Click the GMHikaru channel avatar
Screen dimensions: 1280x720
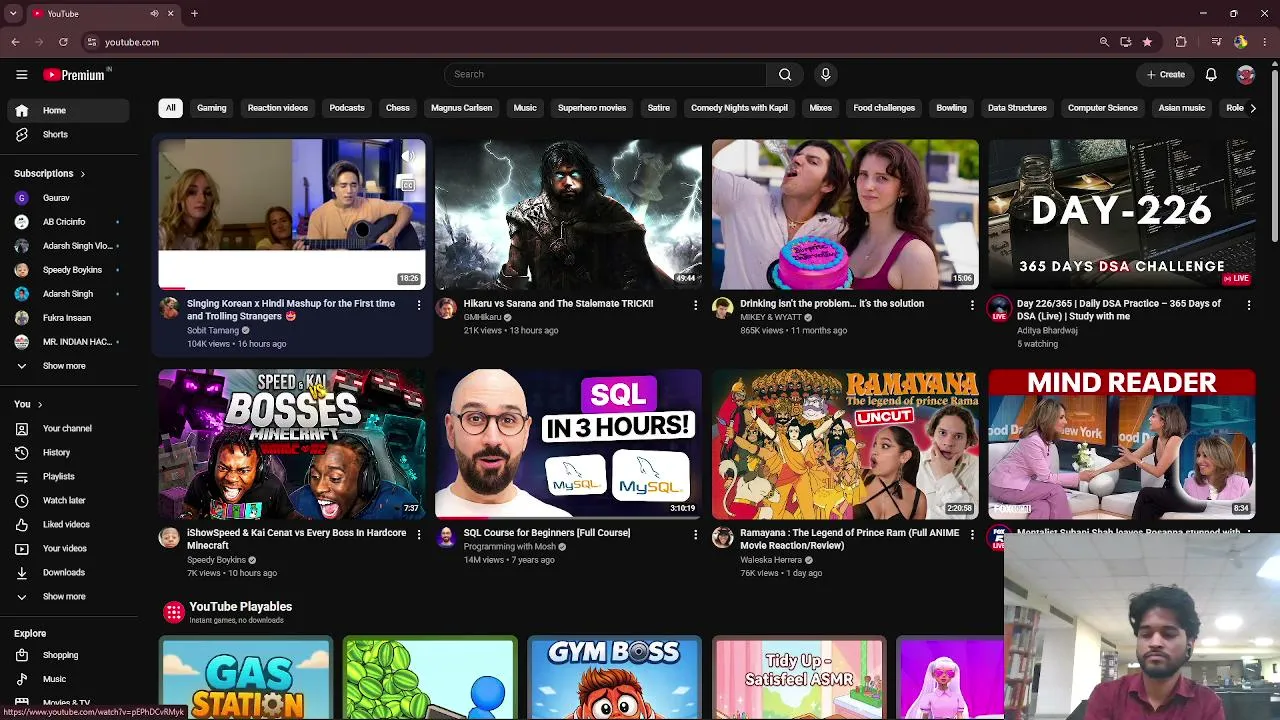(x=446, y=308)
